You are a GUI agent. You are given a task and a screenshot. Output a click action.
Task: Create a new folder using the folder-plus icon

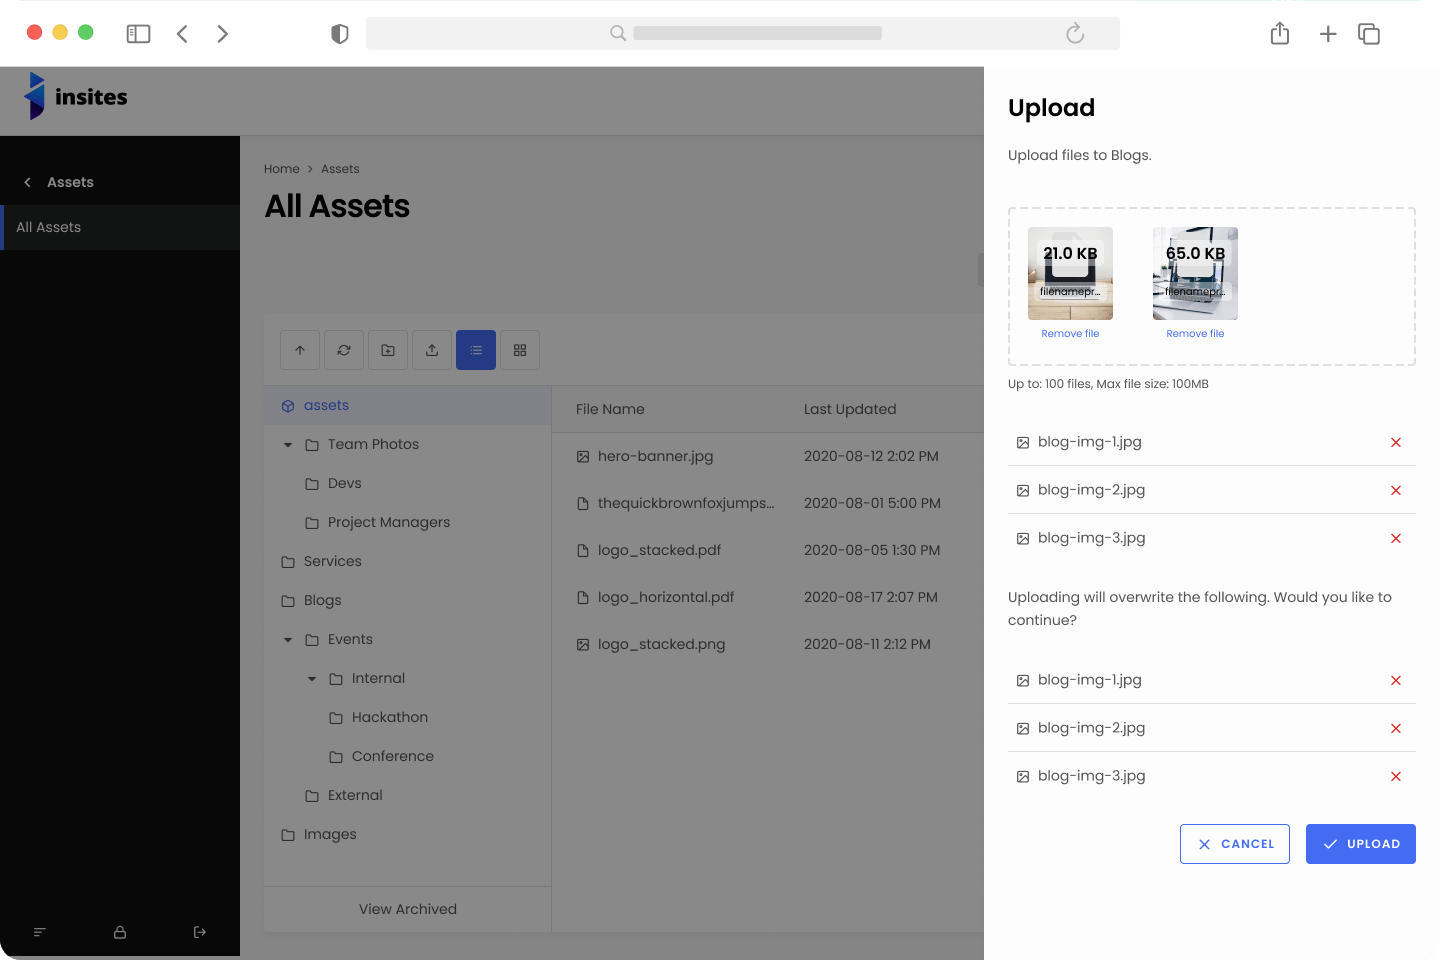(x=388, y=350)
